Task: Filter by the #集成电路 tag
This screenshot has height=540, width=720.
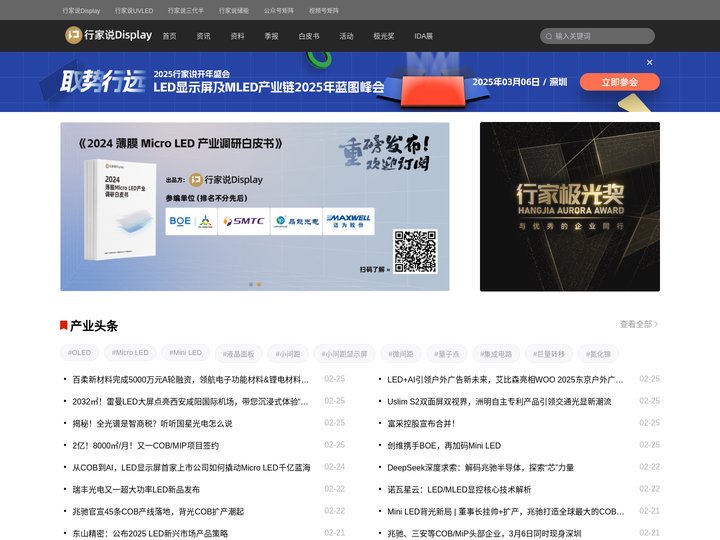Action: point(496,354)
